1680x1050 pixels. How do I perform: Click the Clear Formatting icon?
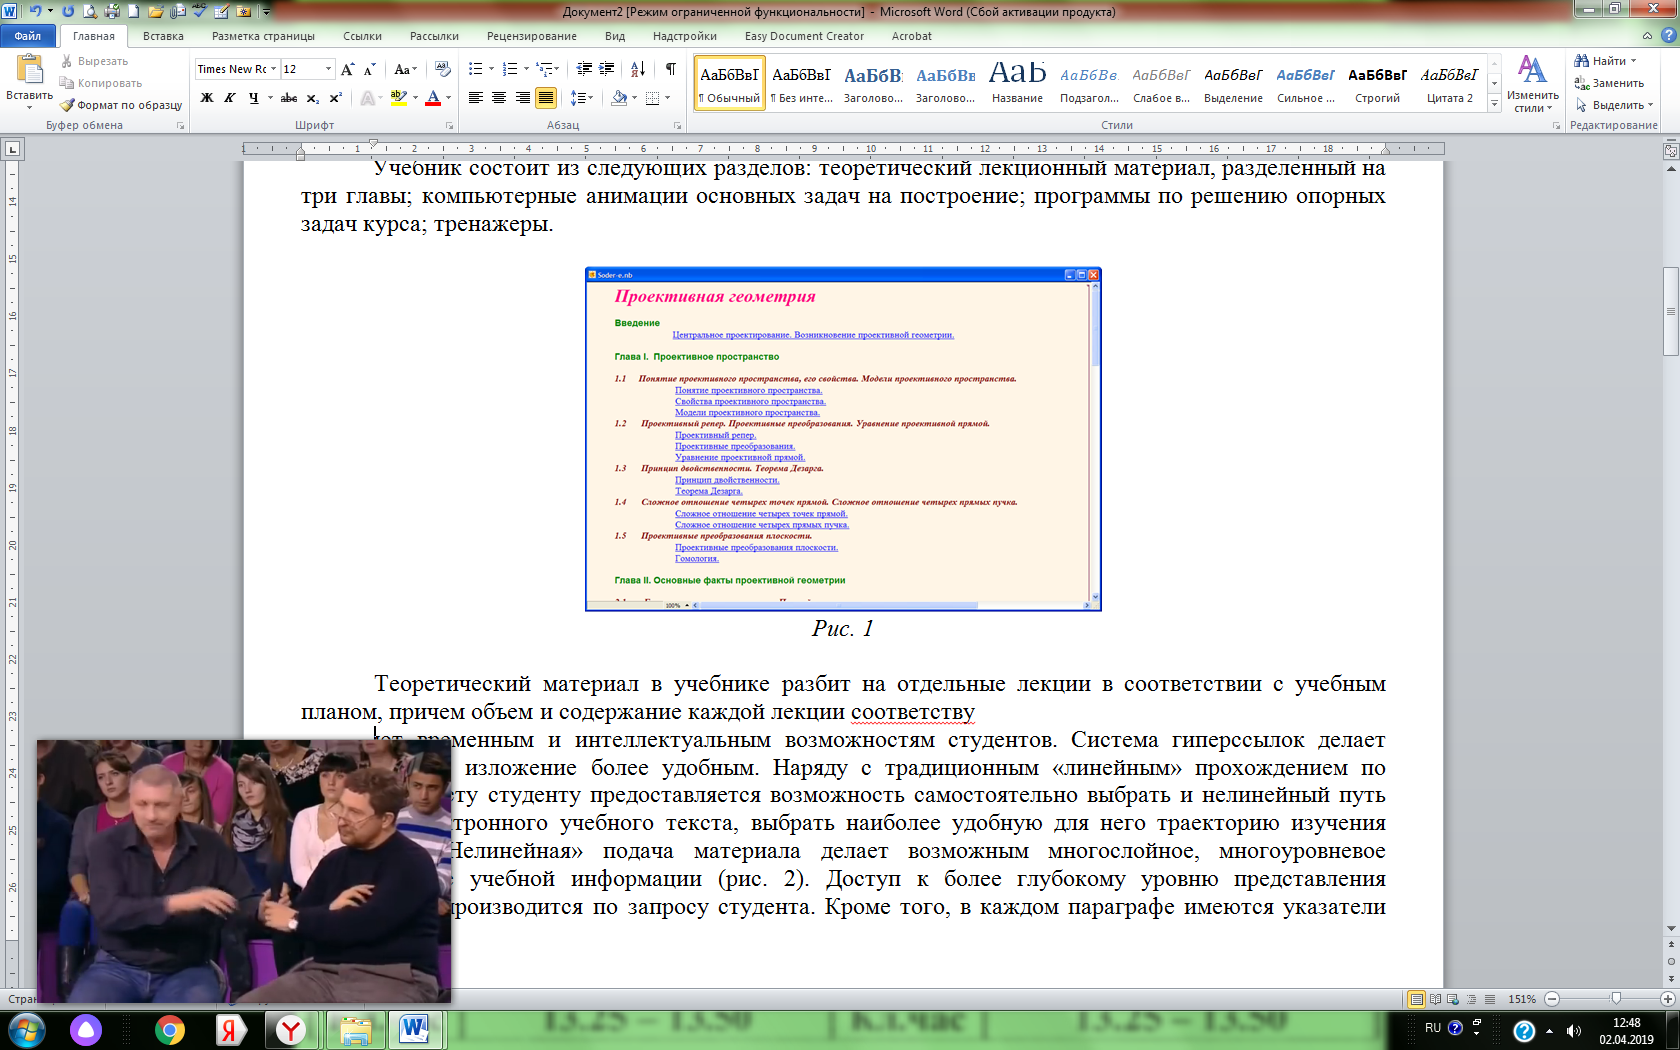click(443, 69)
